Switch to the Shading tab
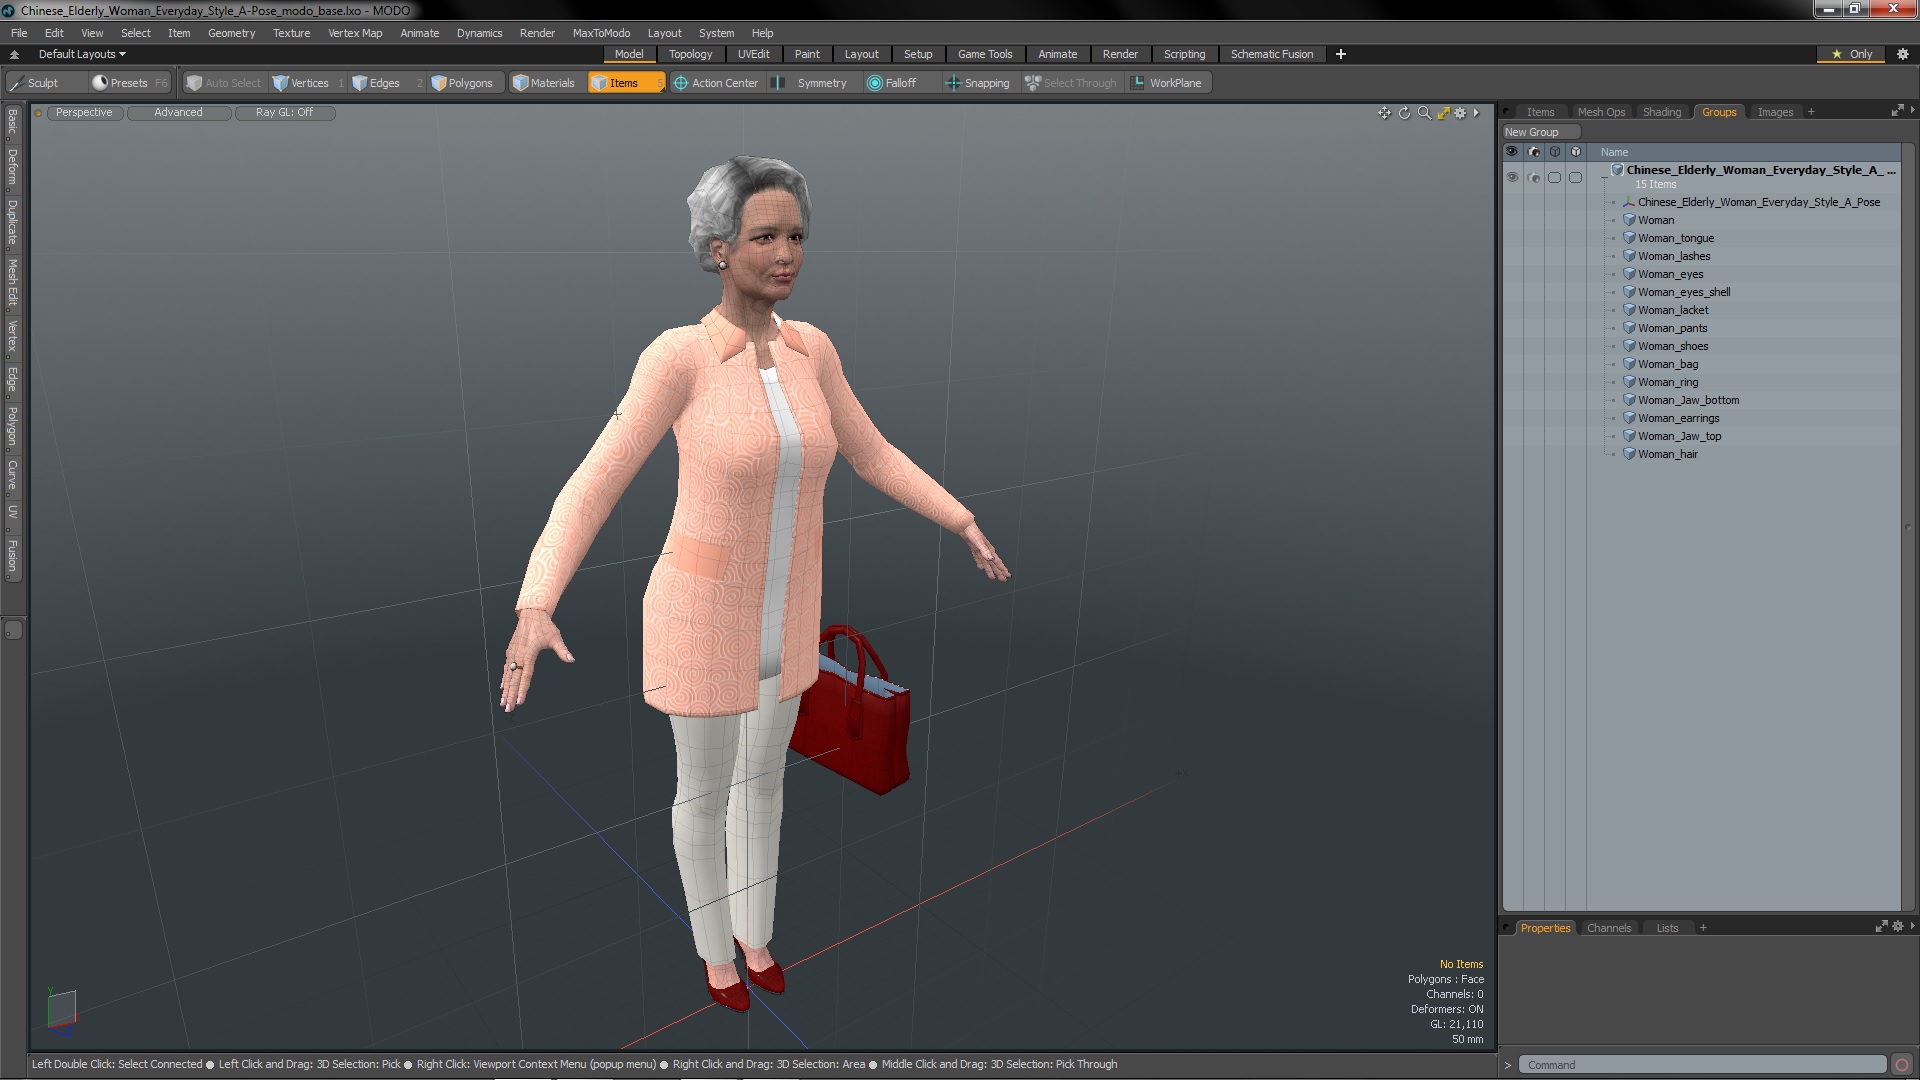 1661,112
